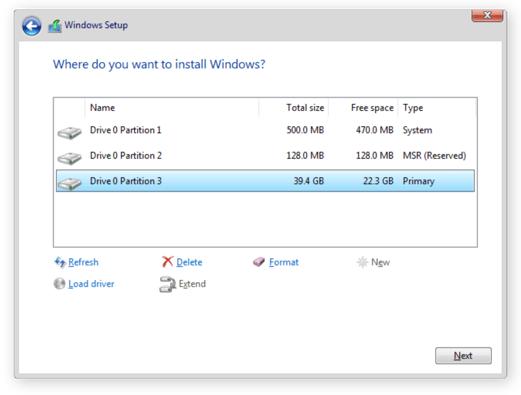Open the Load driver link
Image resolution: width=521 pixels, height=395 pixels.
(91, 284)
